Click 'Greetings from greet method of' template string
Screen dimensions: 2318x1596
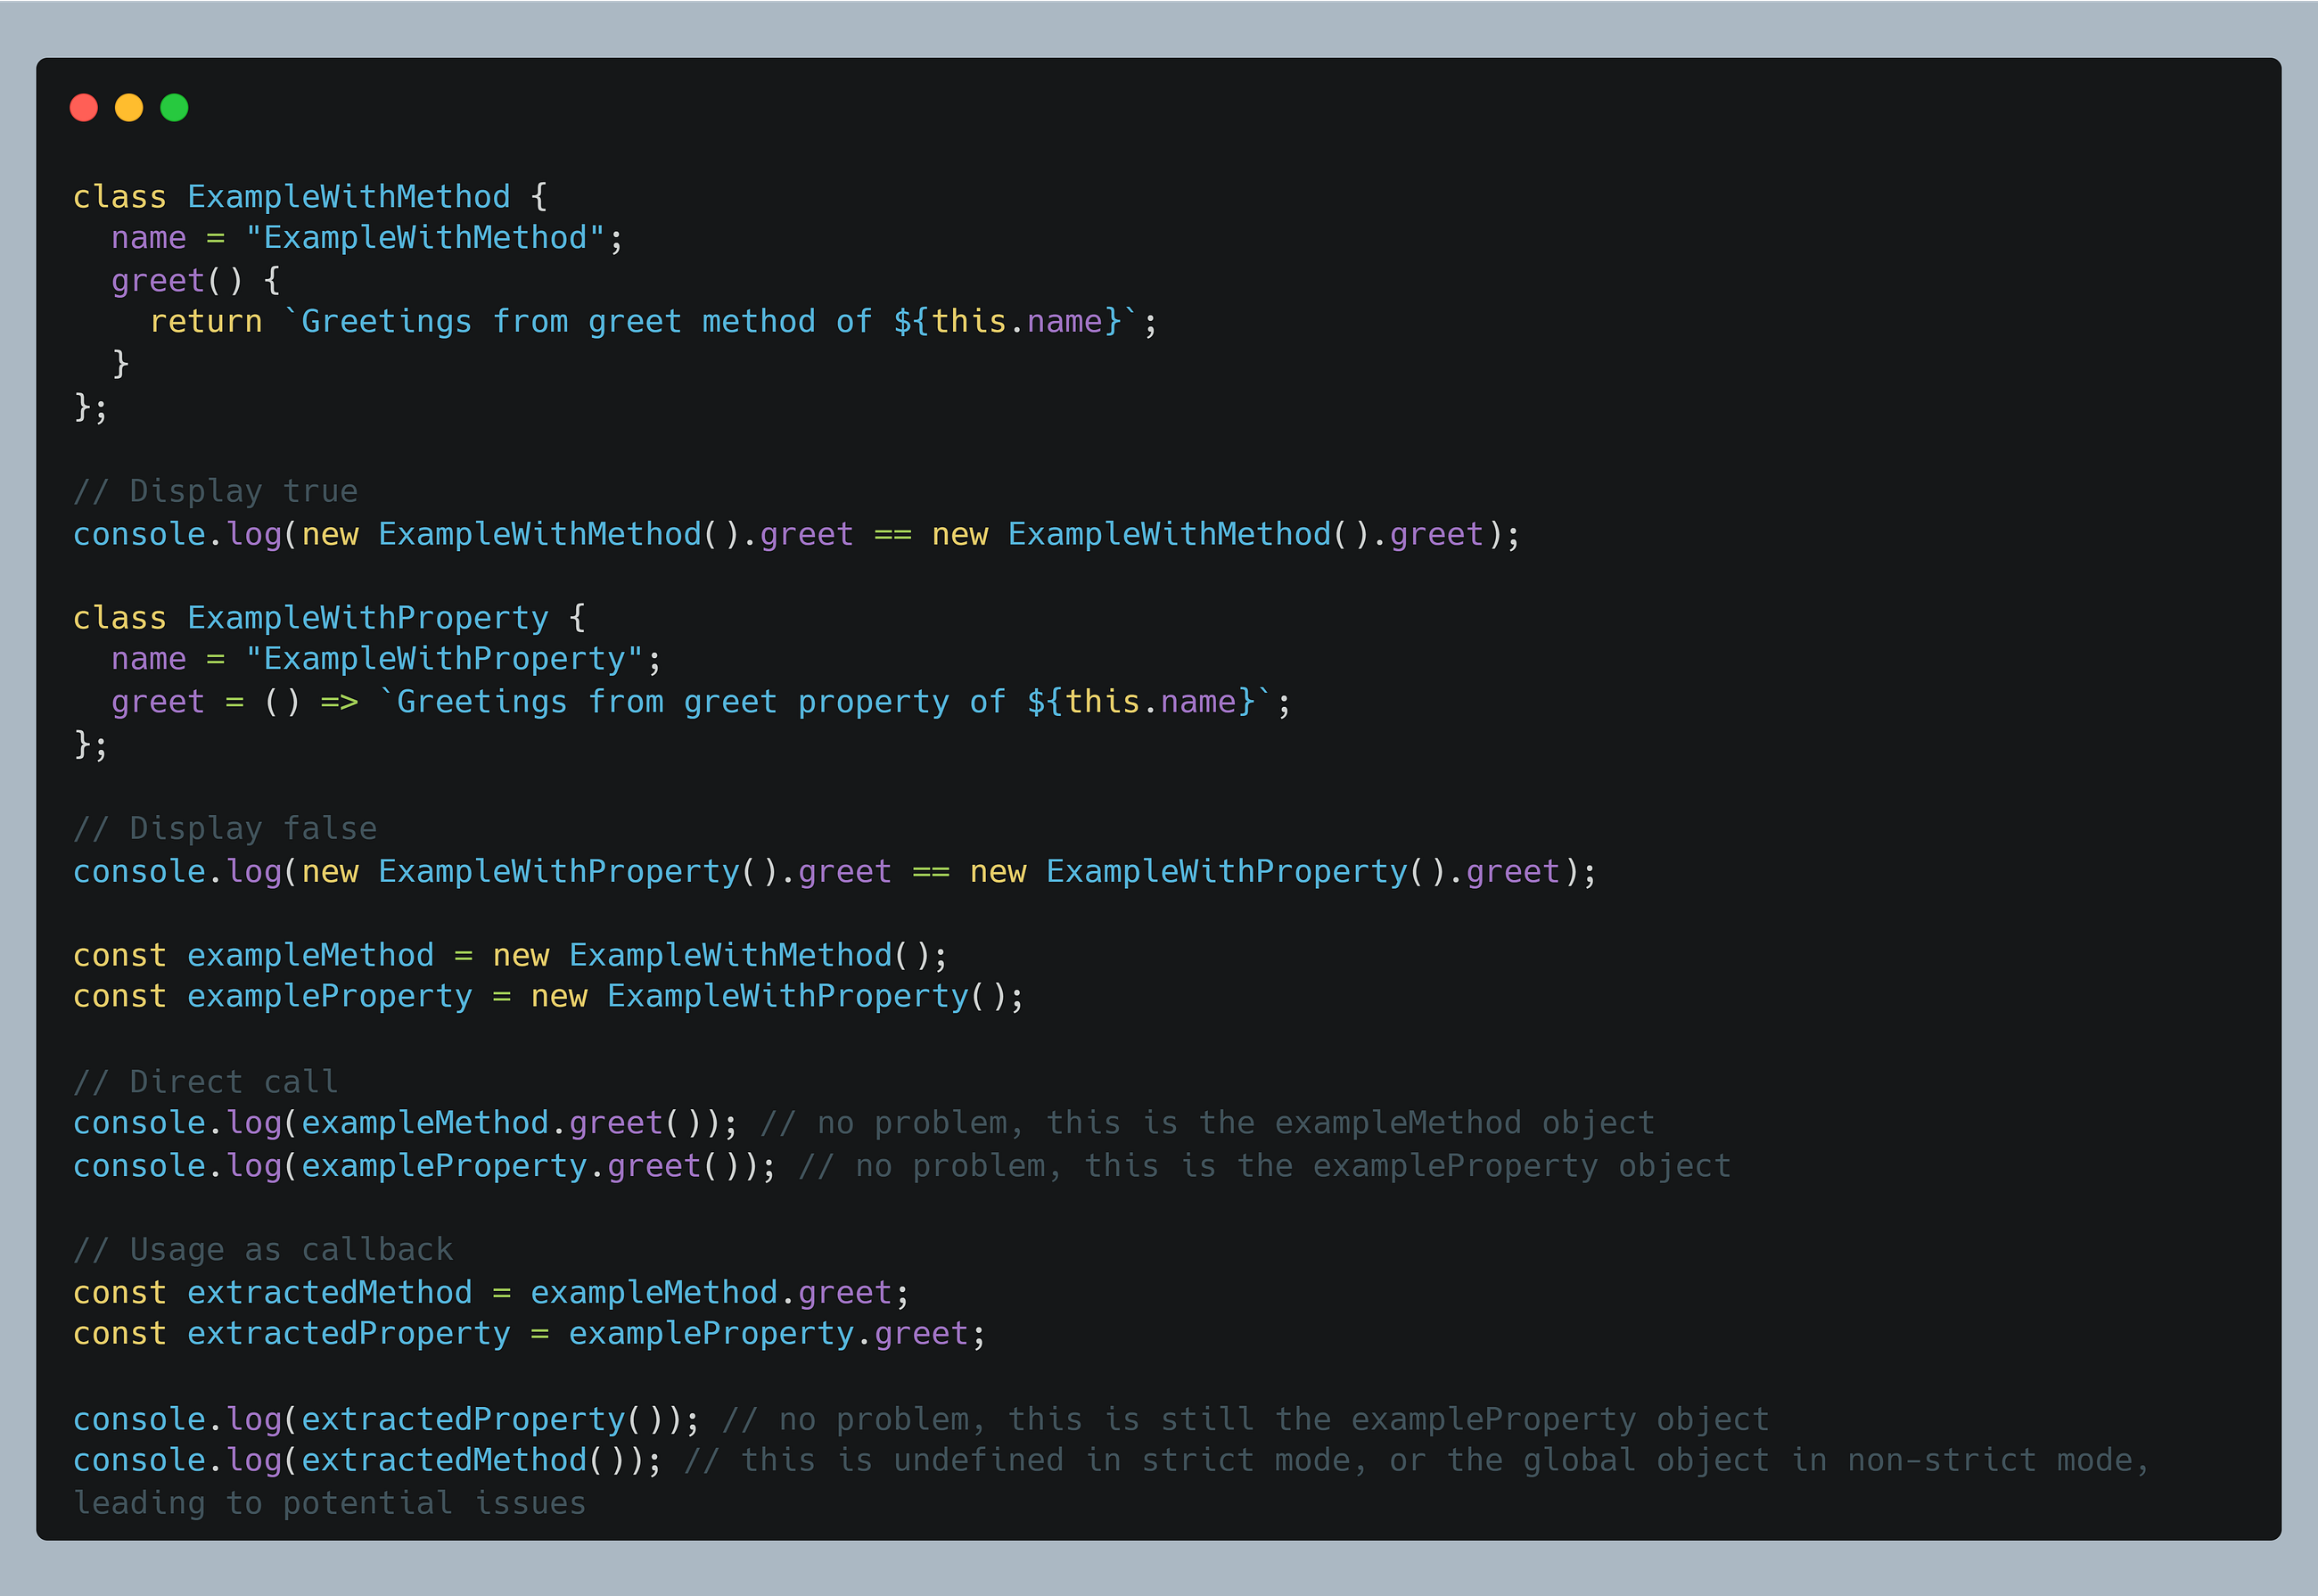pos(586,322)
